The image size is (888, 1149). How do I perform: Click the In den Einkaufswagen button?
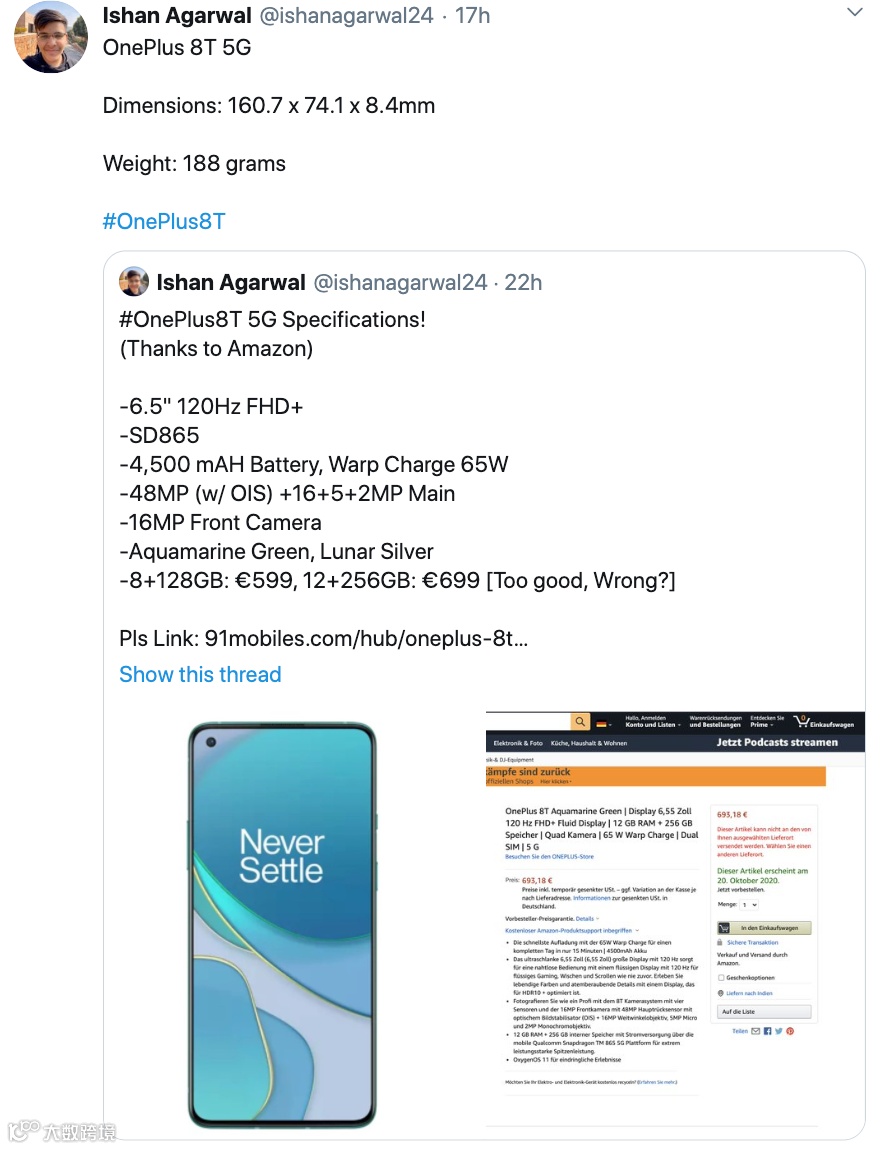pos(763,928)
